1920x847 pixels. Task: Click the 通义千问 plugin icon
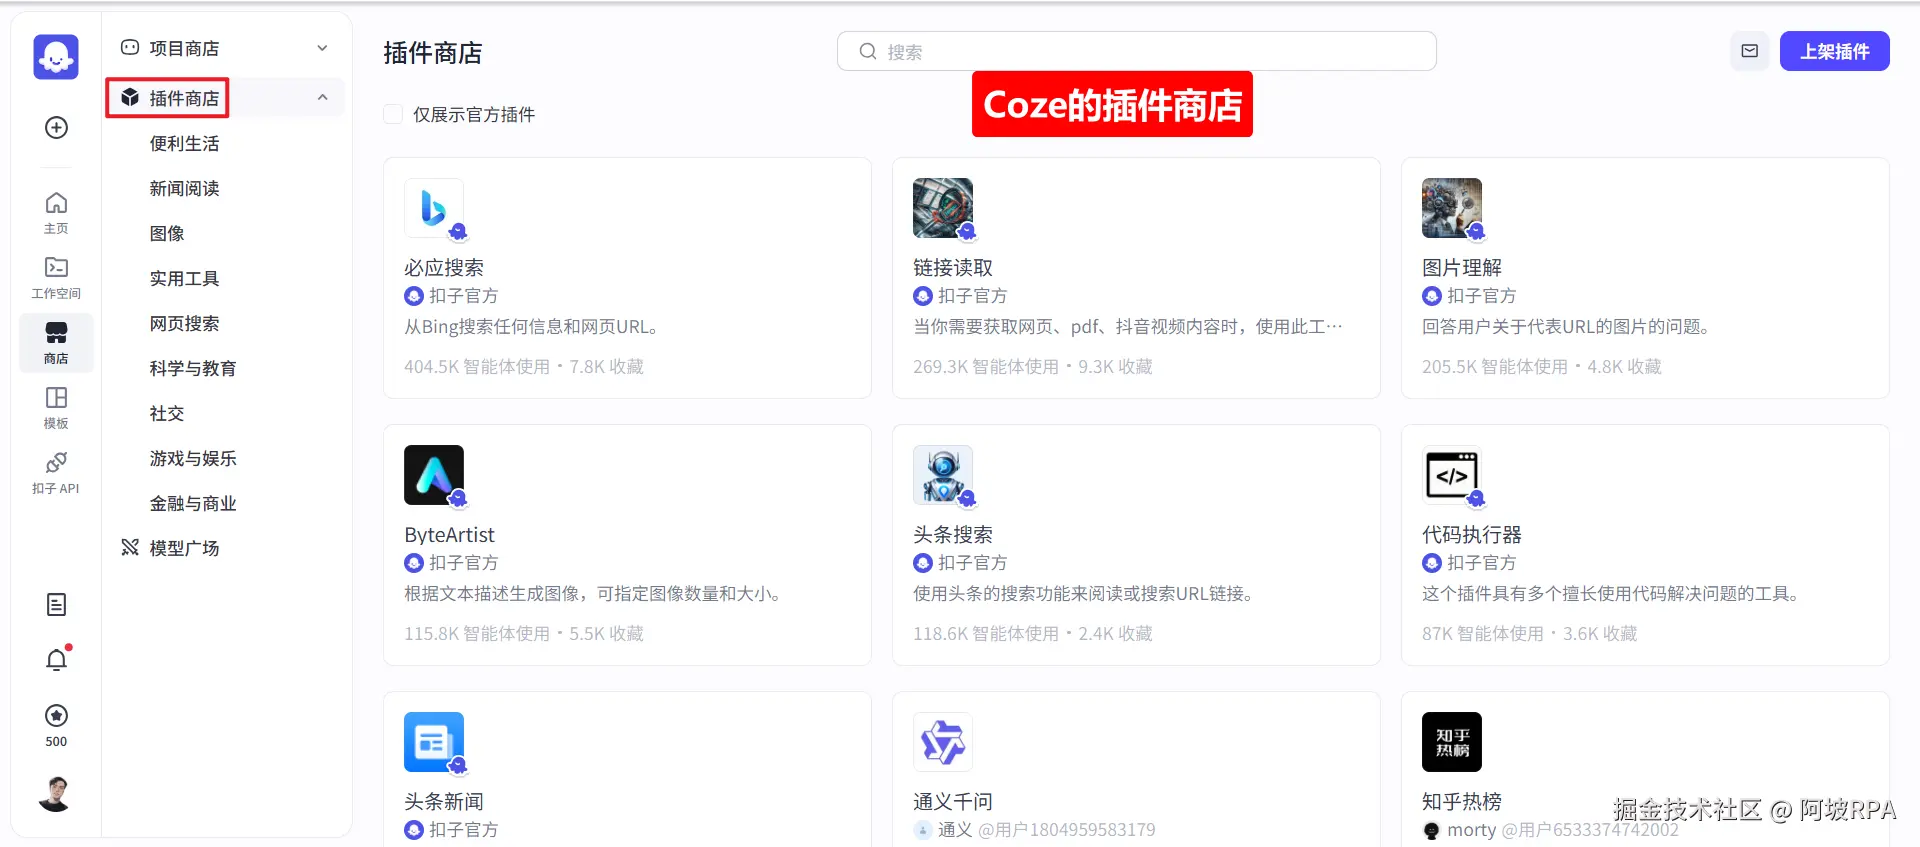pos(943,742)
